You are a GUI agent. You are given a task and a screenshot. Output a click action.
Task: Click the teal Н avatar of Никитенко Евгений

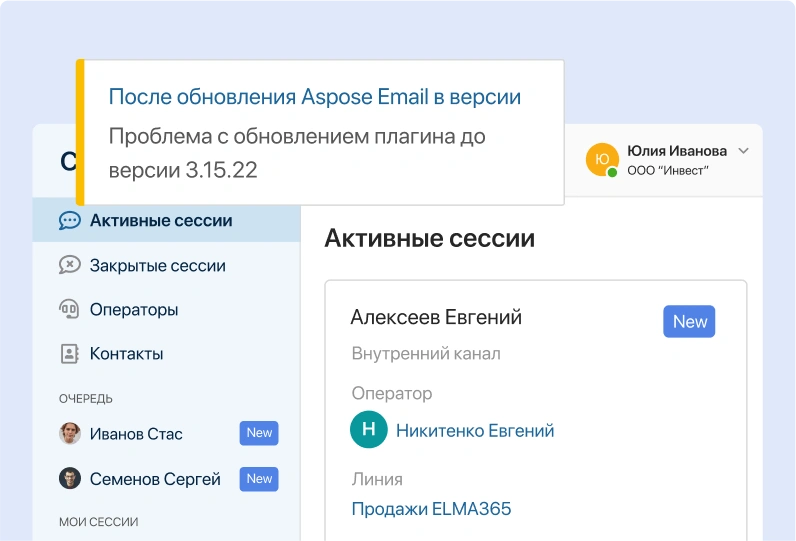tap(369, 429)
